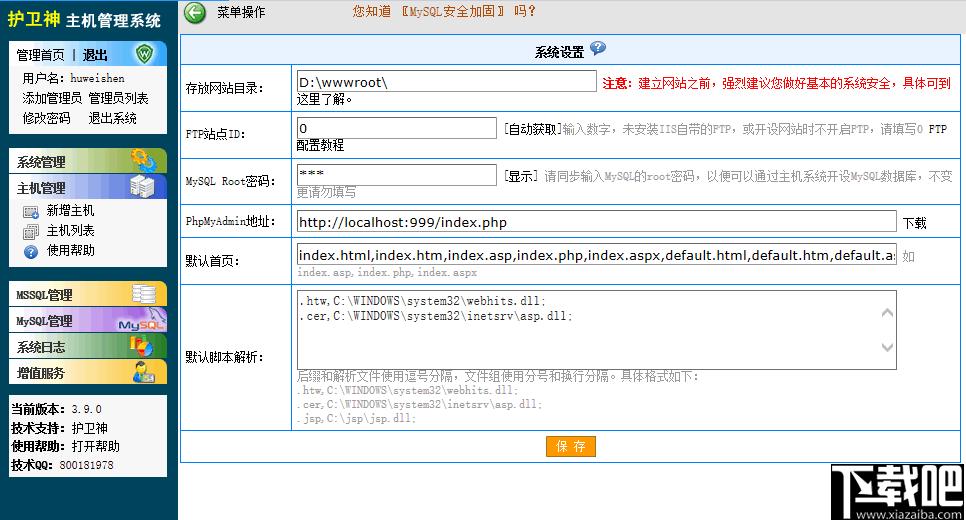Click the green shield icon next to 退出
Viewport: 966px width, 520px height.
pos(145,54)
